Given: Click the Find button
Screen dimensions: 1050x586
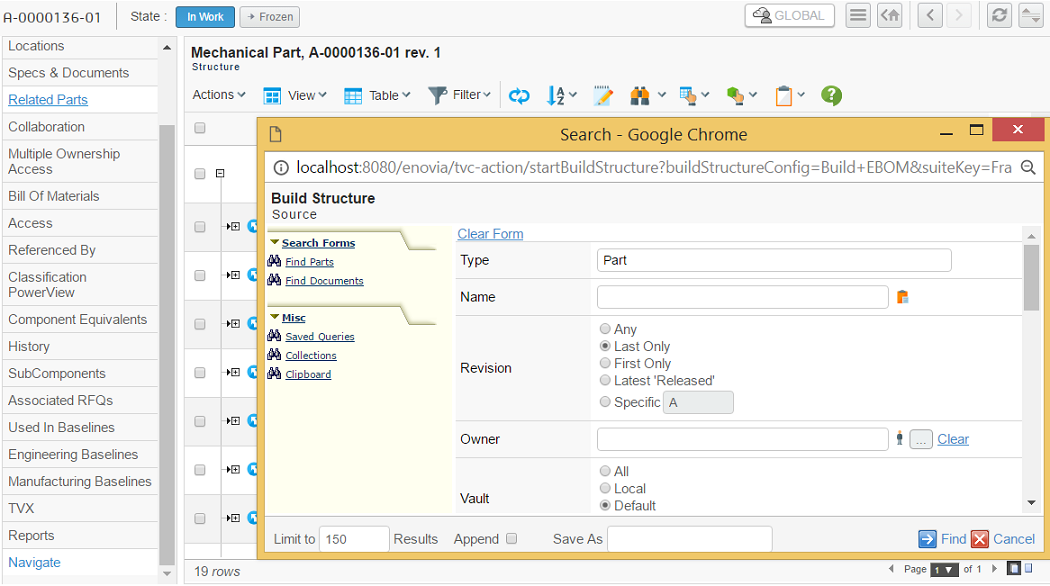Looking at the screenshot, I should tap(942, 539).
